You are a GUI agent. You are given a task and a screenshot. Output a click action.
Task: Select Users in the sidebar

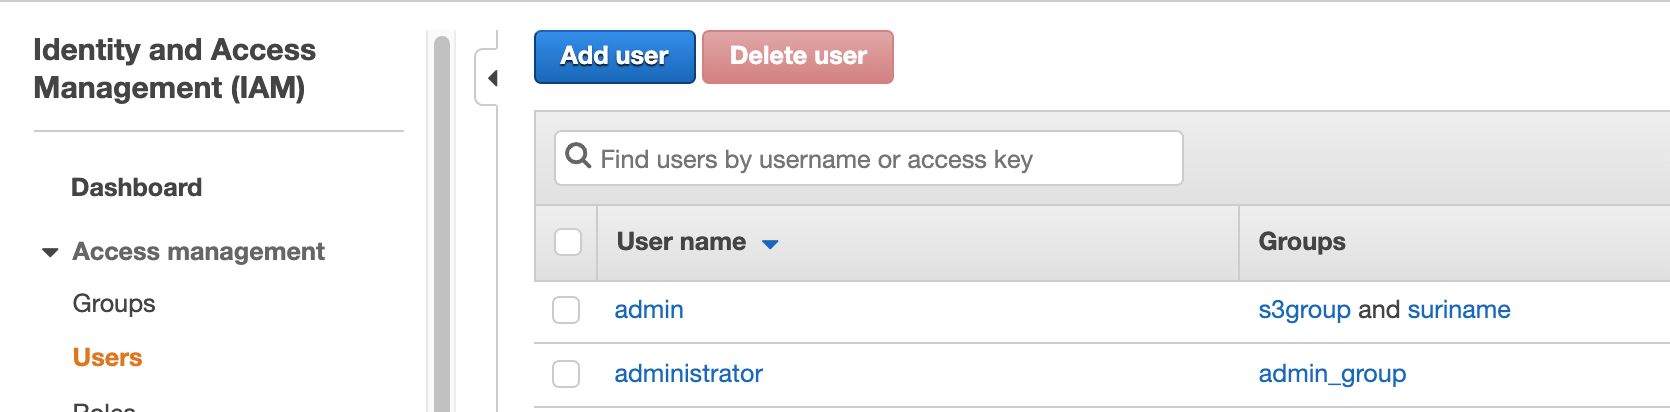[107, 357]
